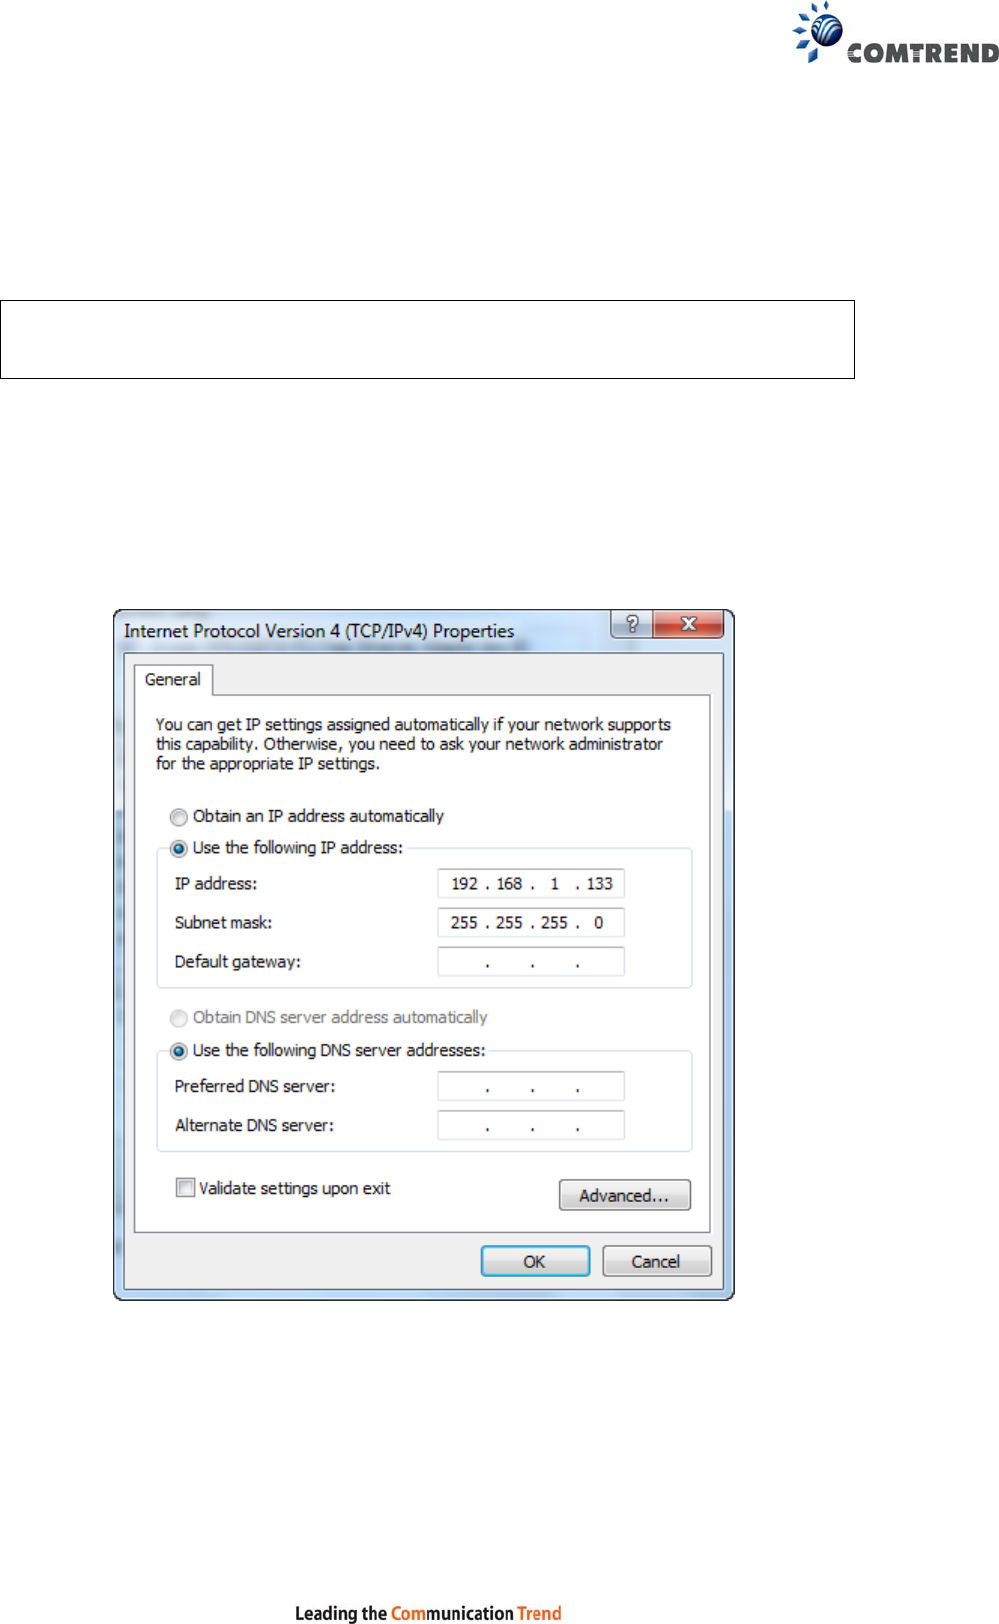Click the dialog title bar text
Viewport: 999px width, 1624px height.
coord(319,631)
